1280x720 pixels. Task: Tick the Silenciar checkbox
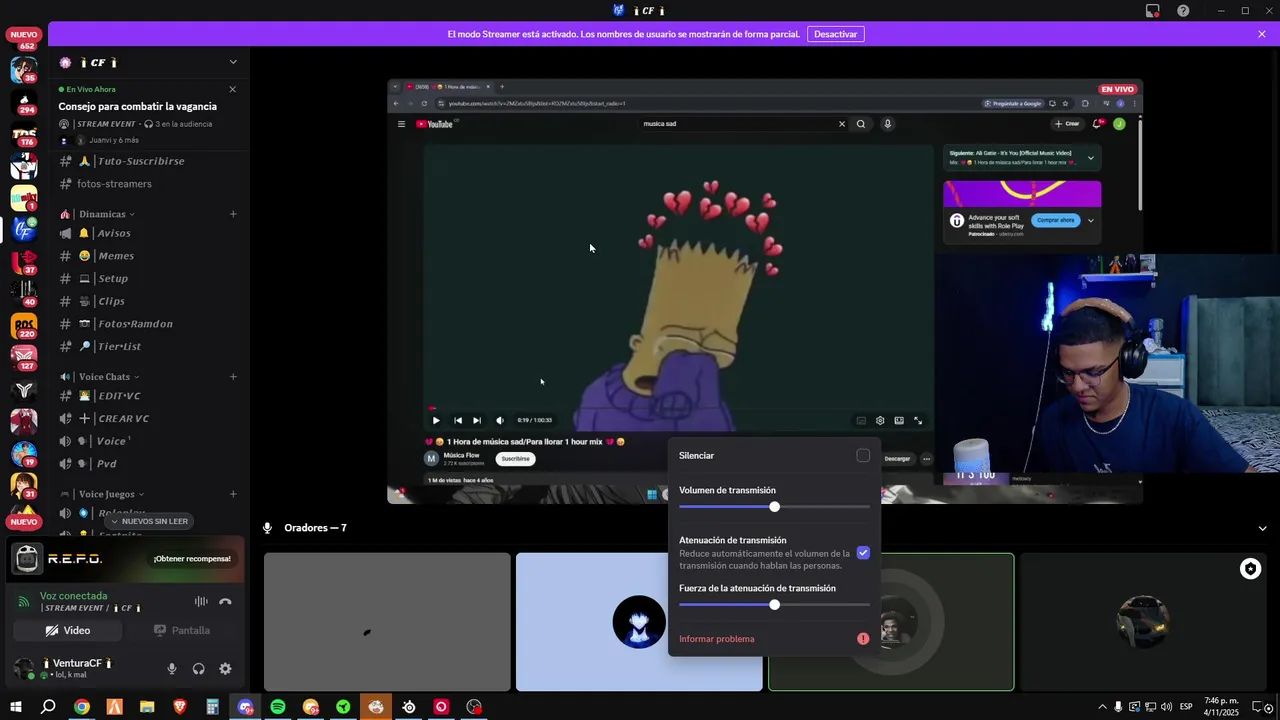[x=863, y=456]
